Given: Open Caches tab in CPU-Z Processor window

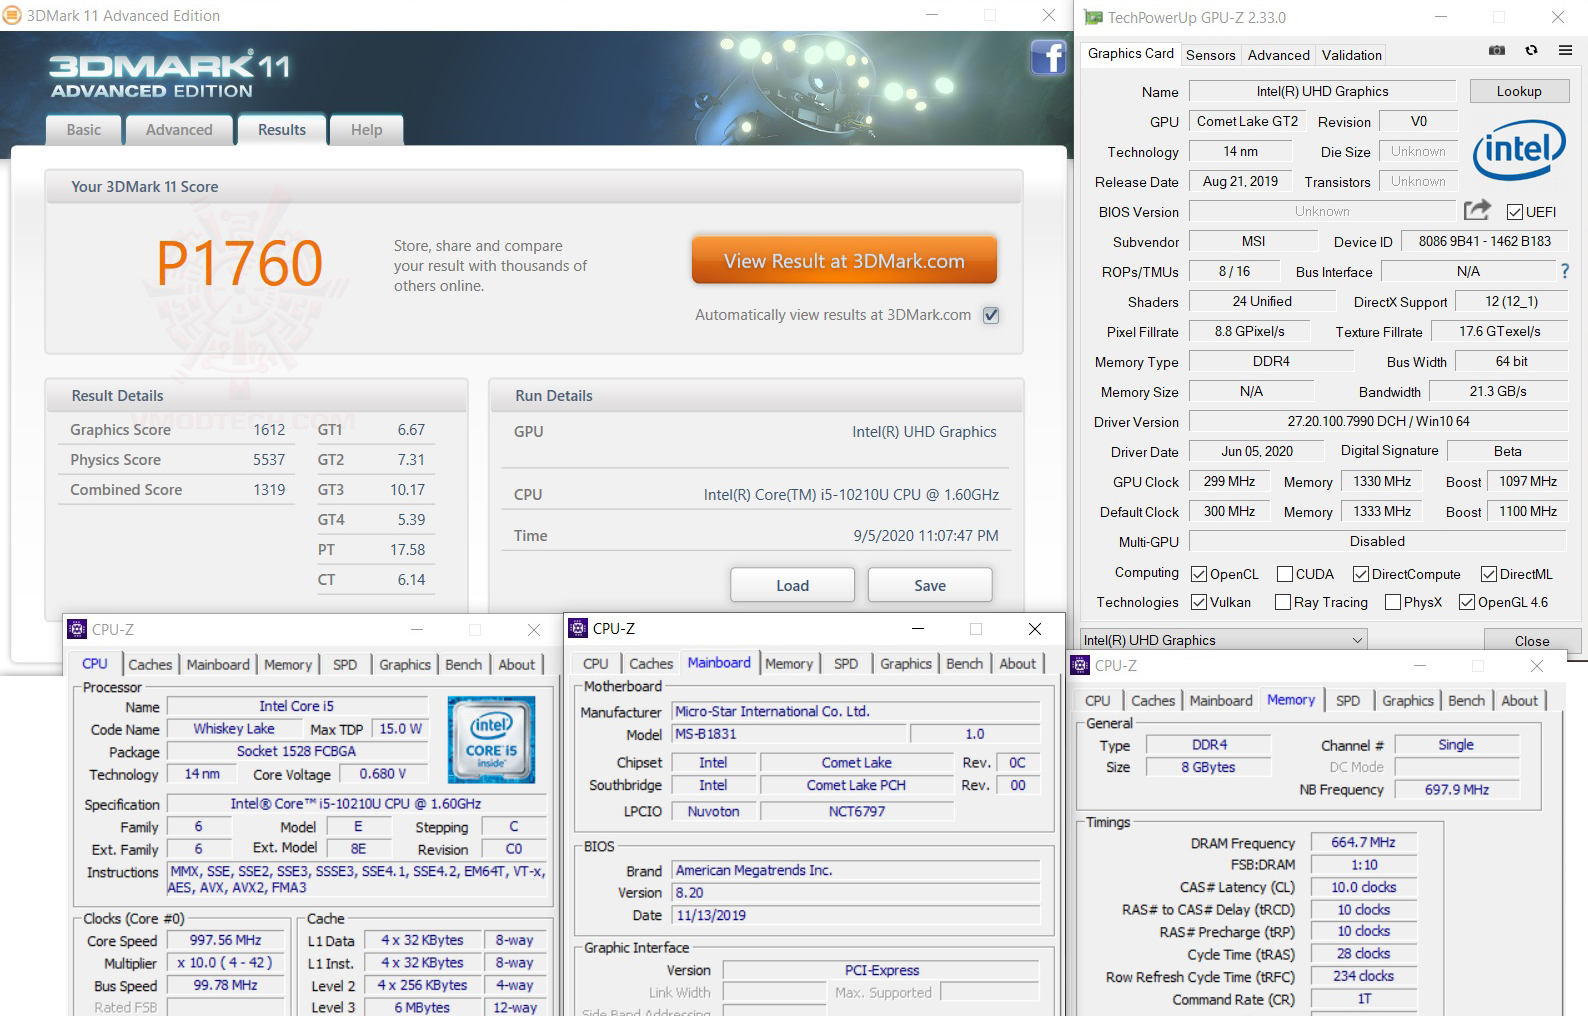Looking at the screenshot, I should coord(150,665).
